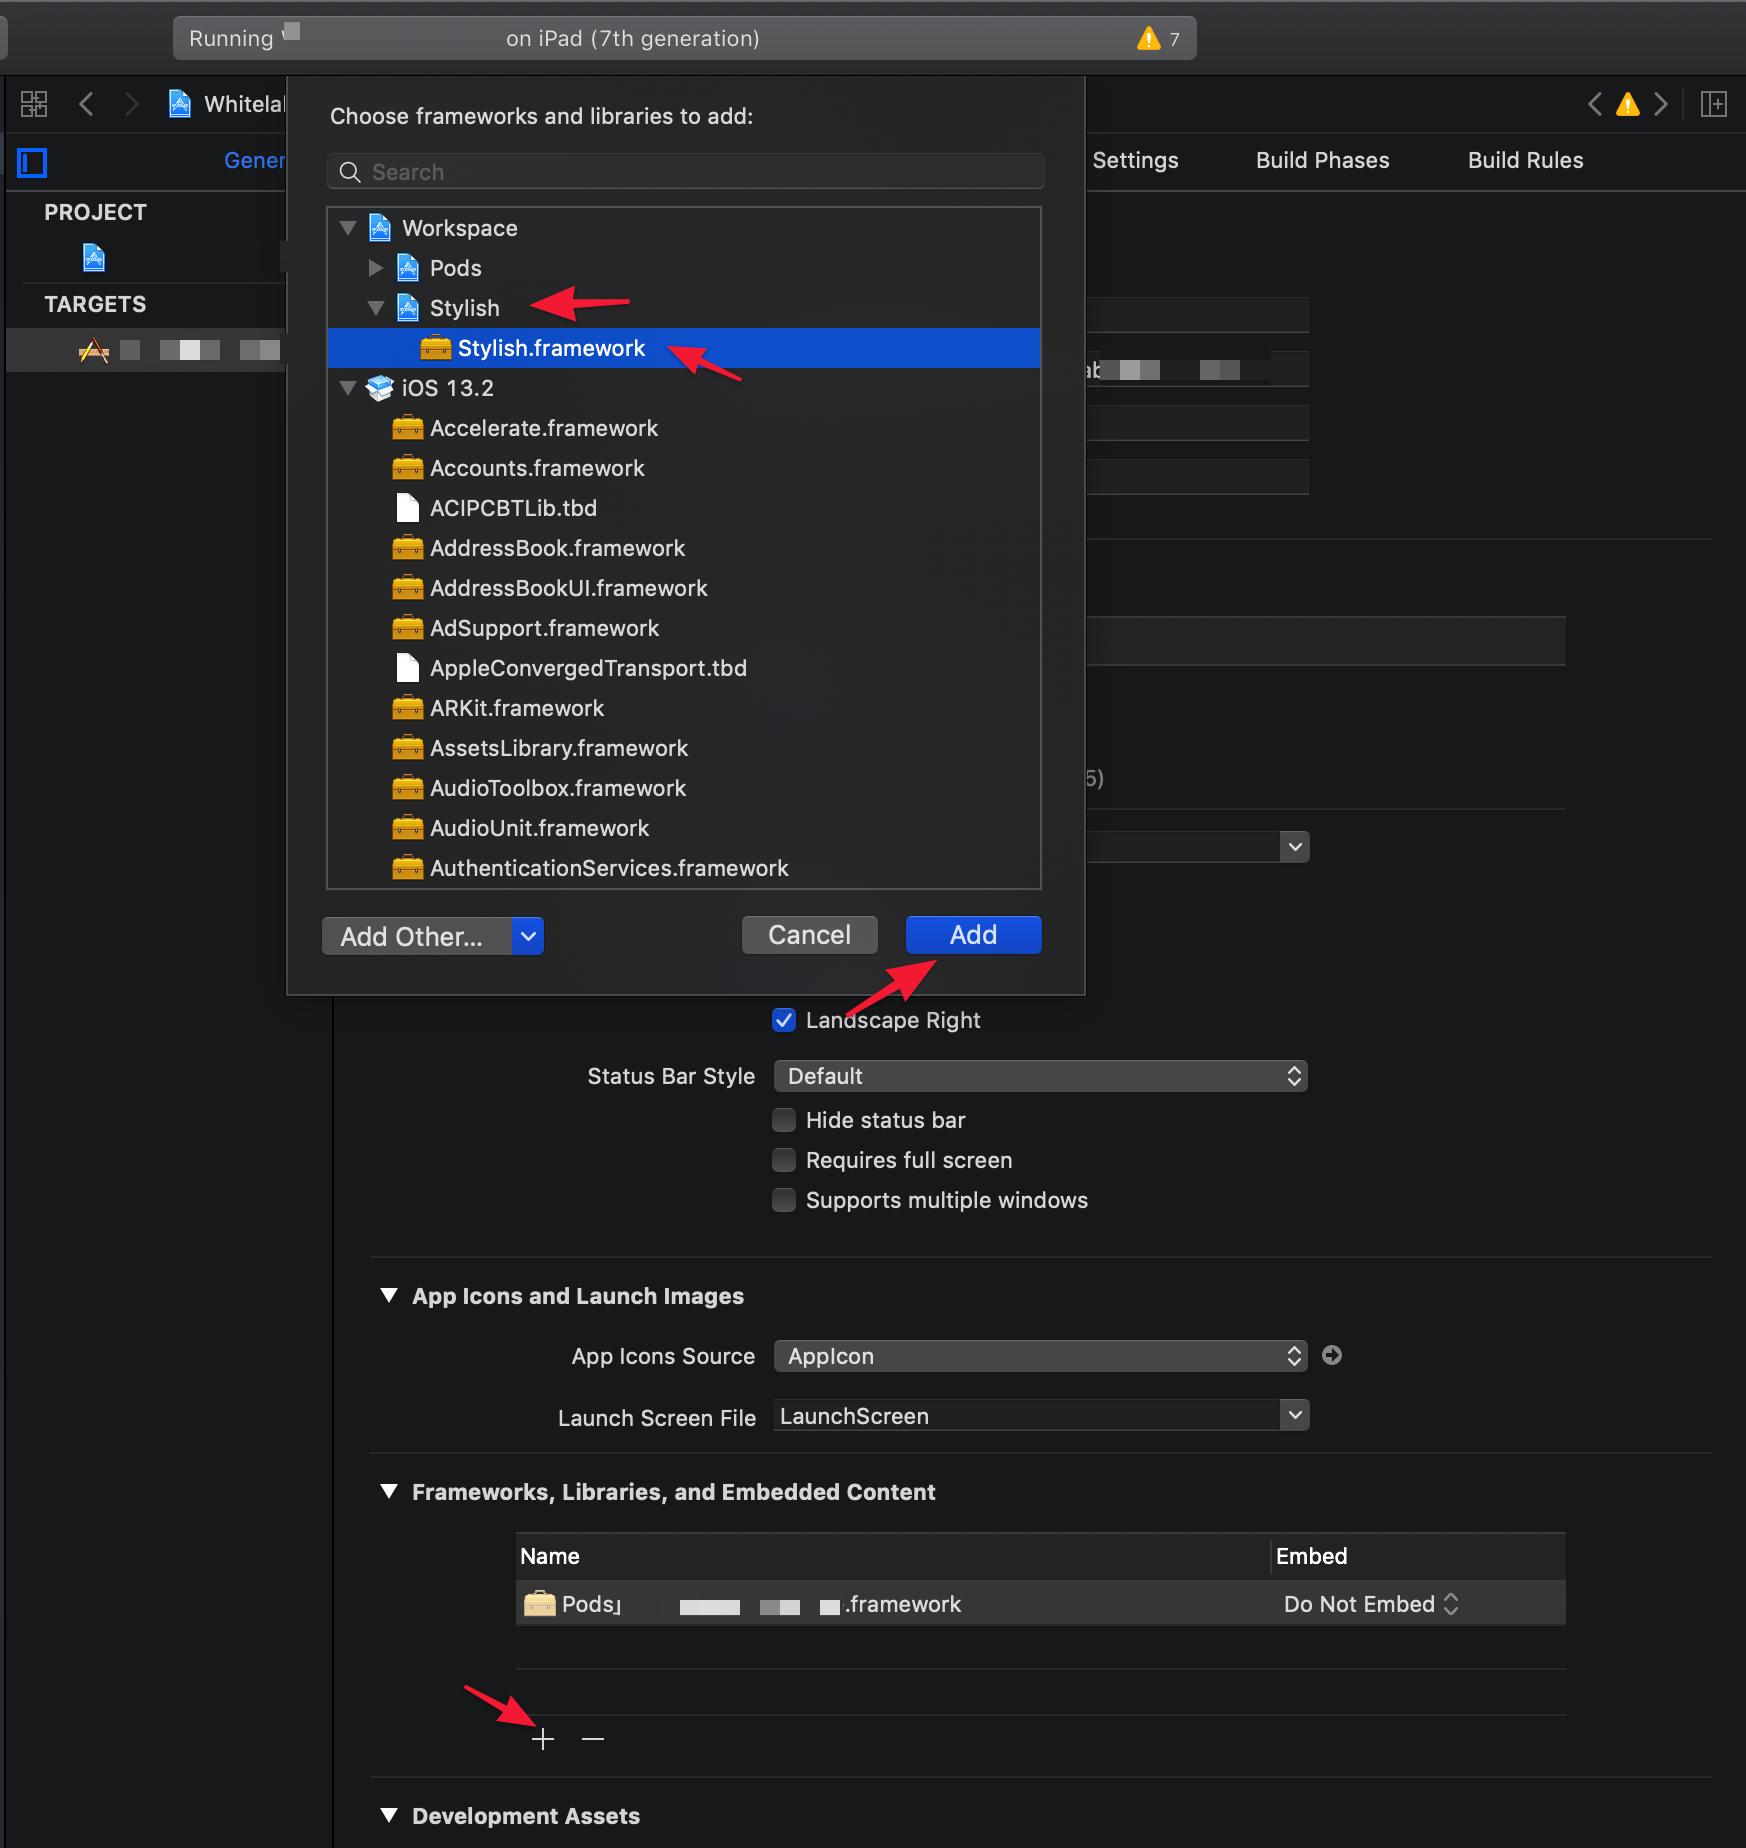The height and width of the screenshot is (1848, 1746).
Task: Open the related items grid icon
Action: (34, 104)
